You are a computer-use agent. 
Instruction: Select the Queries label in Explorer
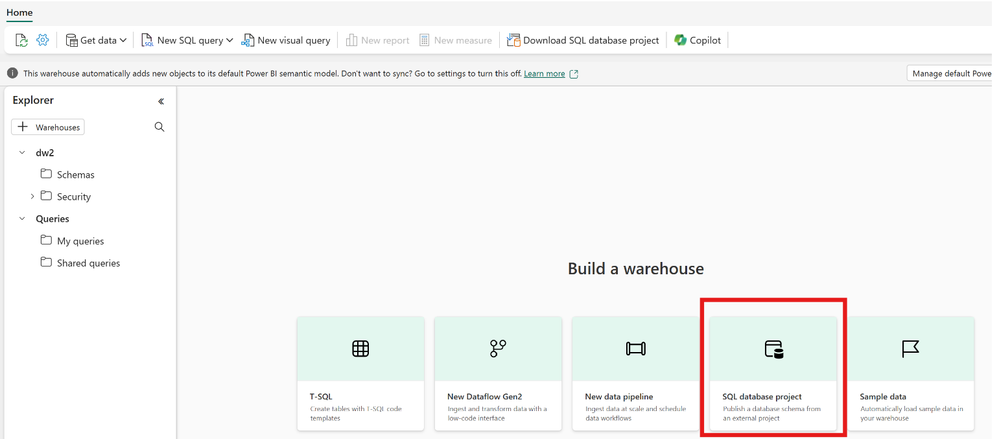tap(52, 219)
